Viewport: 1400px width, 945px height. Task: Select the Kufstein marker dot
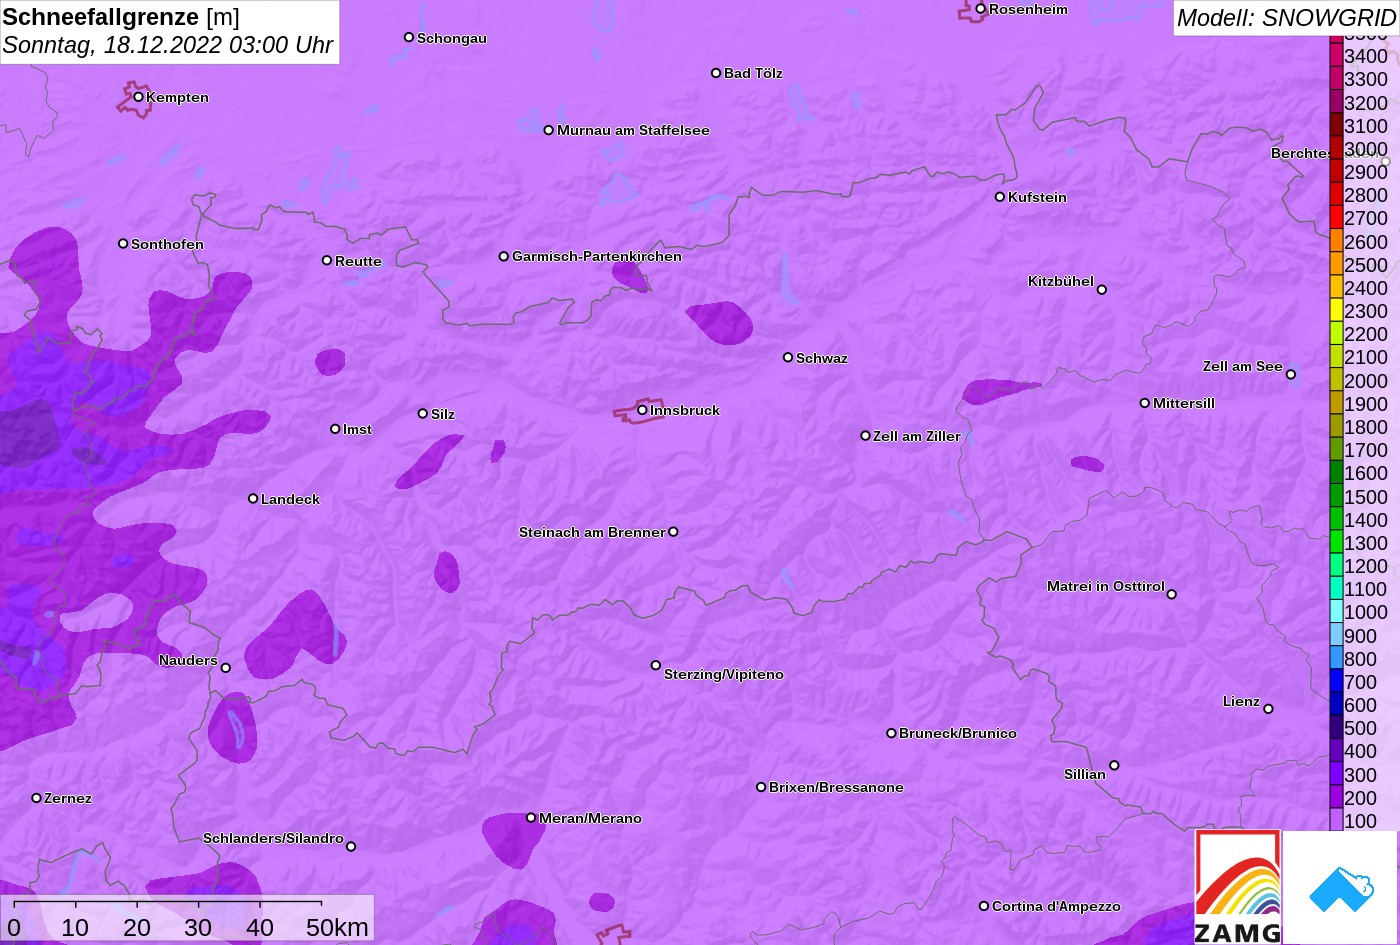(1000, 197)
